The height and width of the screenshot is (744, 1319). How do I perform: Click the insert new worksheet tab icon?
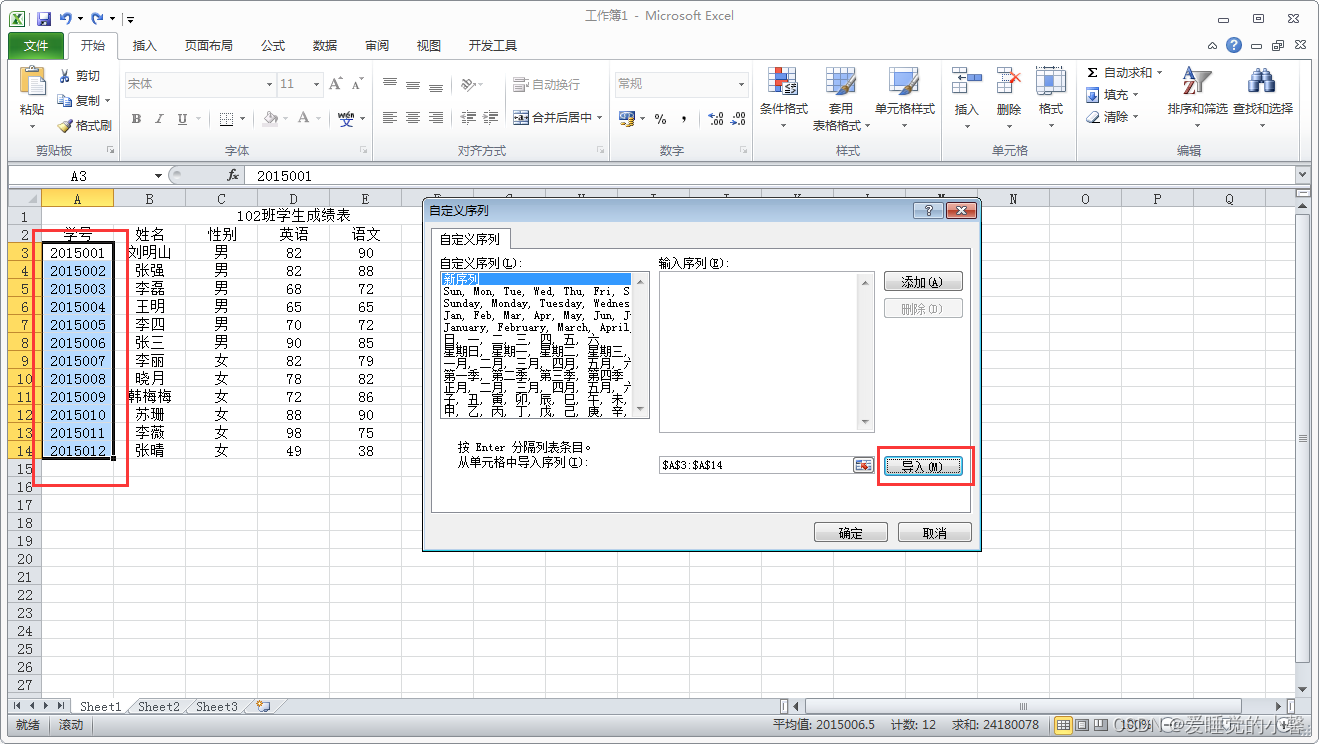click(262, 706)
